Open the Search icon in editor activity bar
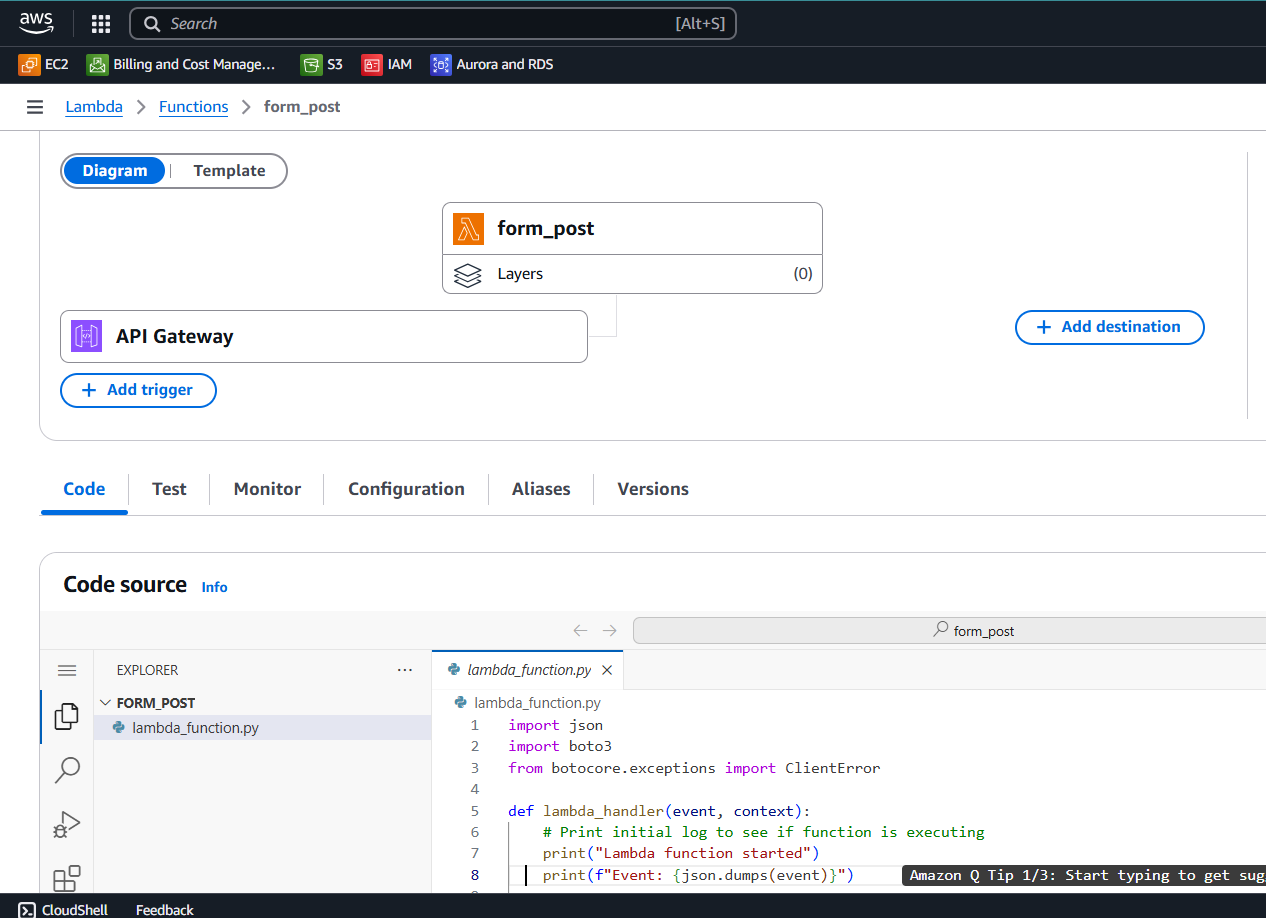The width and height of the screenshot is (1266, 918). [67, 770]
